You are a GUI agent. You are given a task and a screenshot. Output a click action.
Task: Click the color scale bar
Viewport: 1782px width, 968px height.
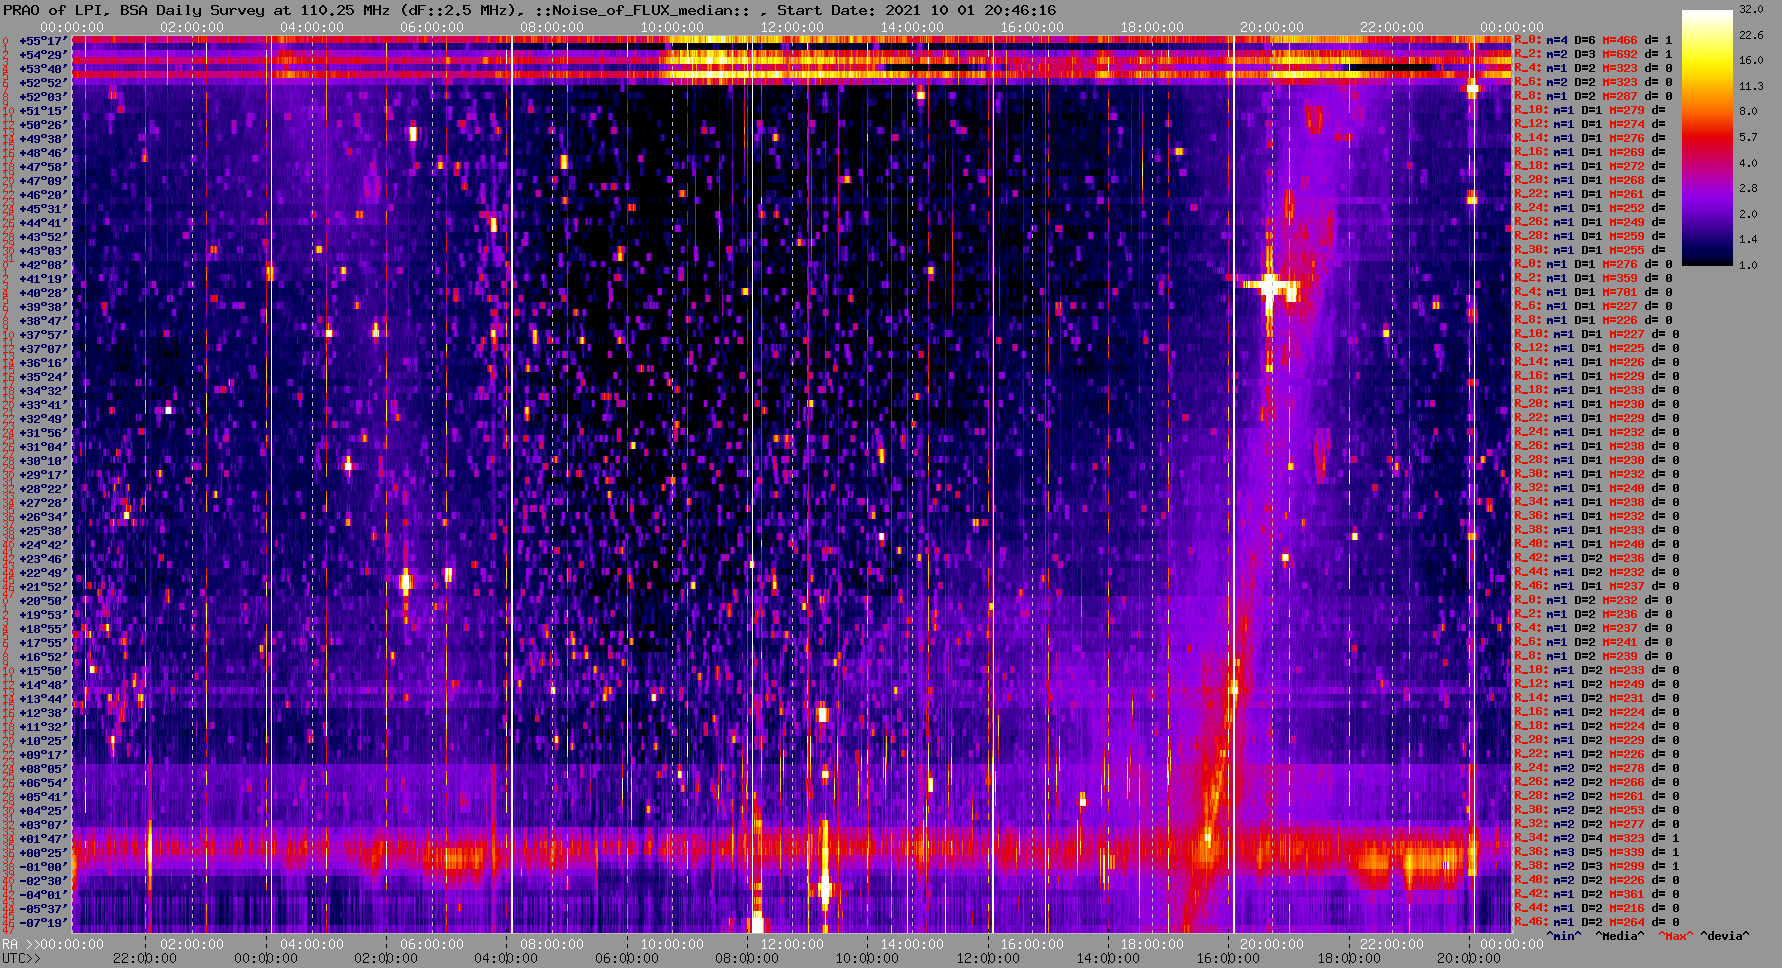click(x=1707, y=138)
